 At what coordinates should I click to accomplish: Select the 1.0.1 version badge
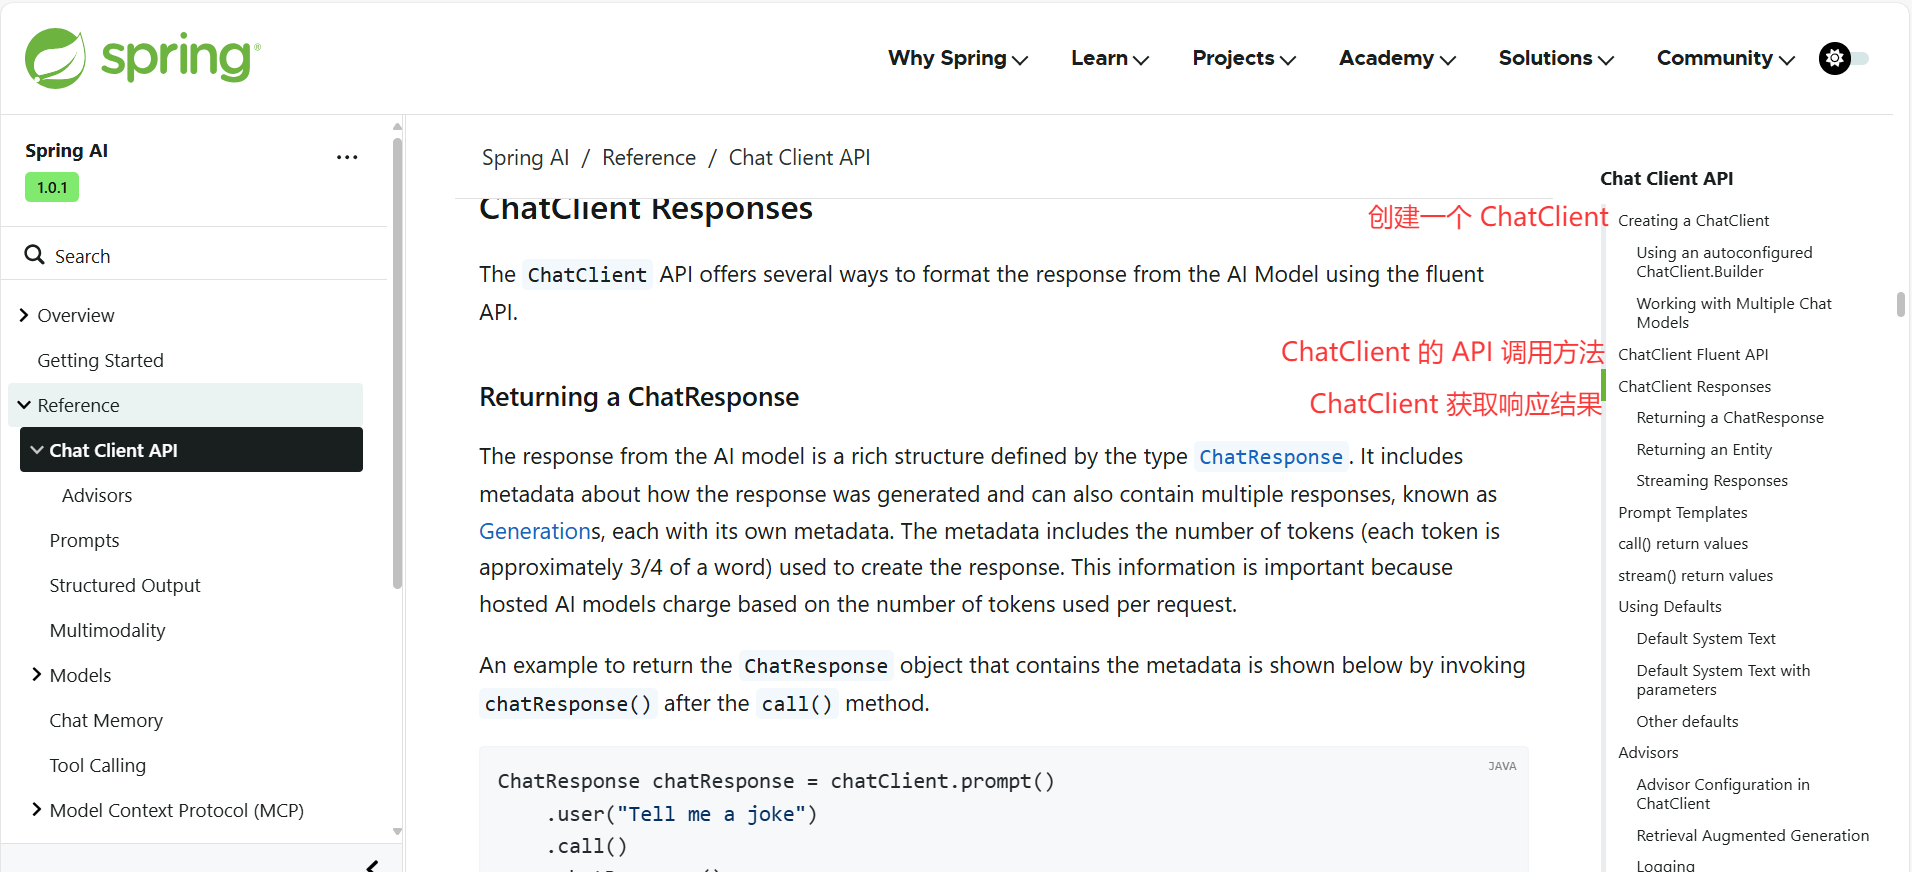point(52,187)
